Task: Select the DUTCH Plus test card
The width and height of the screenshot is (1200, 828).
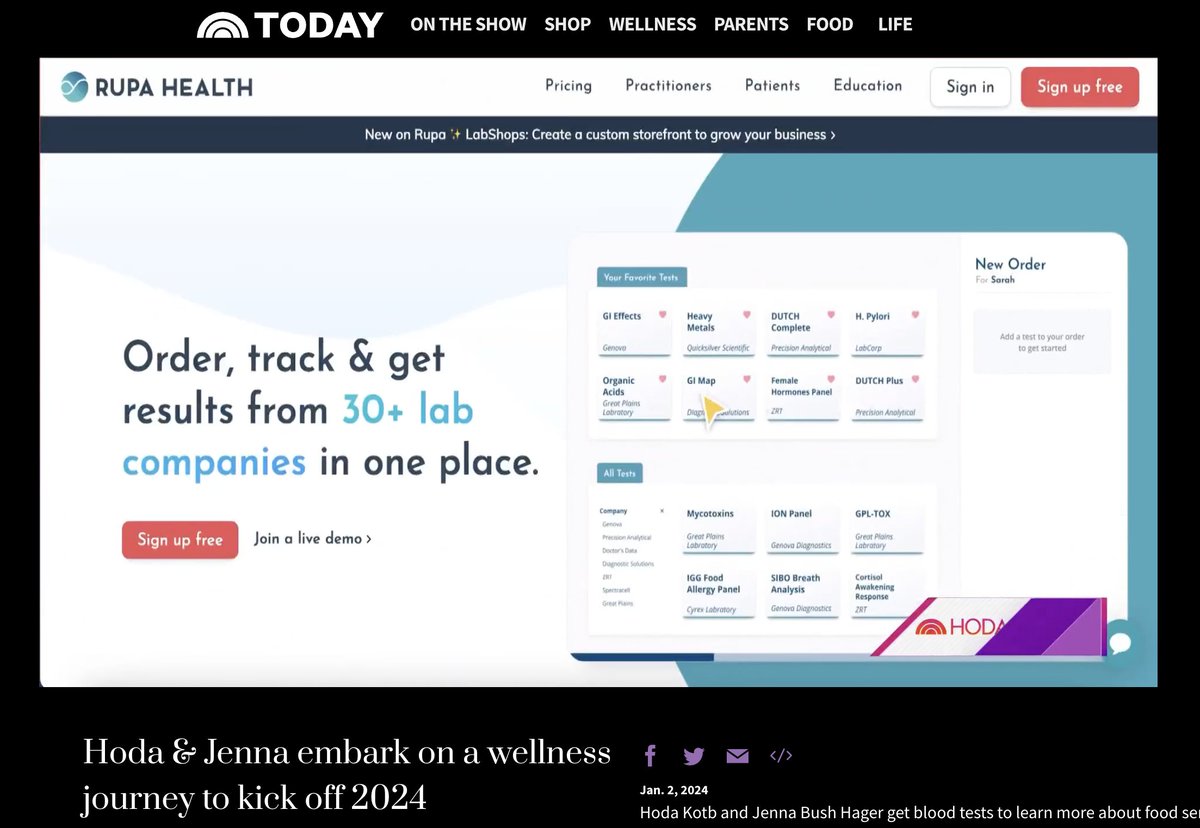Action: click(x=888, y=396)
